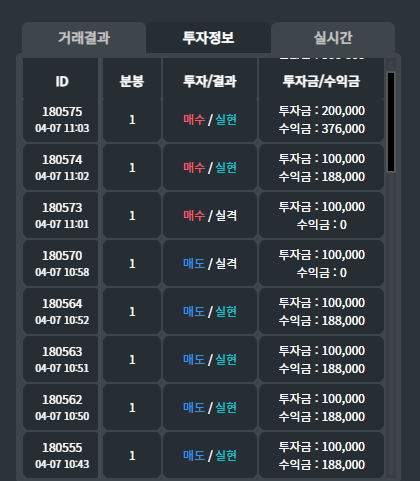The image size is (420, 481).
Task: Click the 투자금/수익금 column header
Action: pos(321,81)
